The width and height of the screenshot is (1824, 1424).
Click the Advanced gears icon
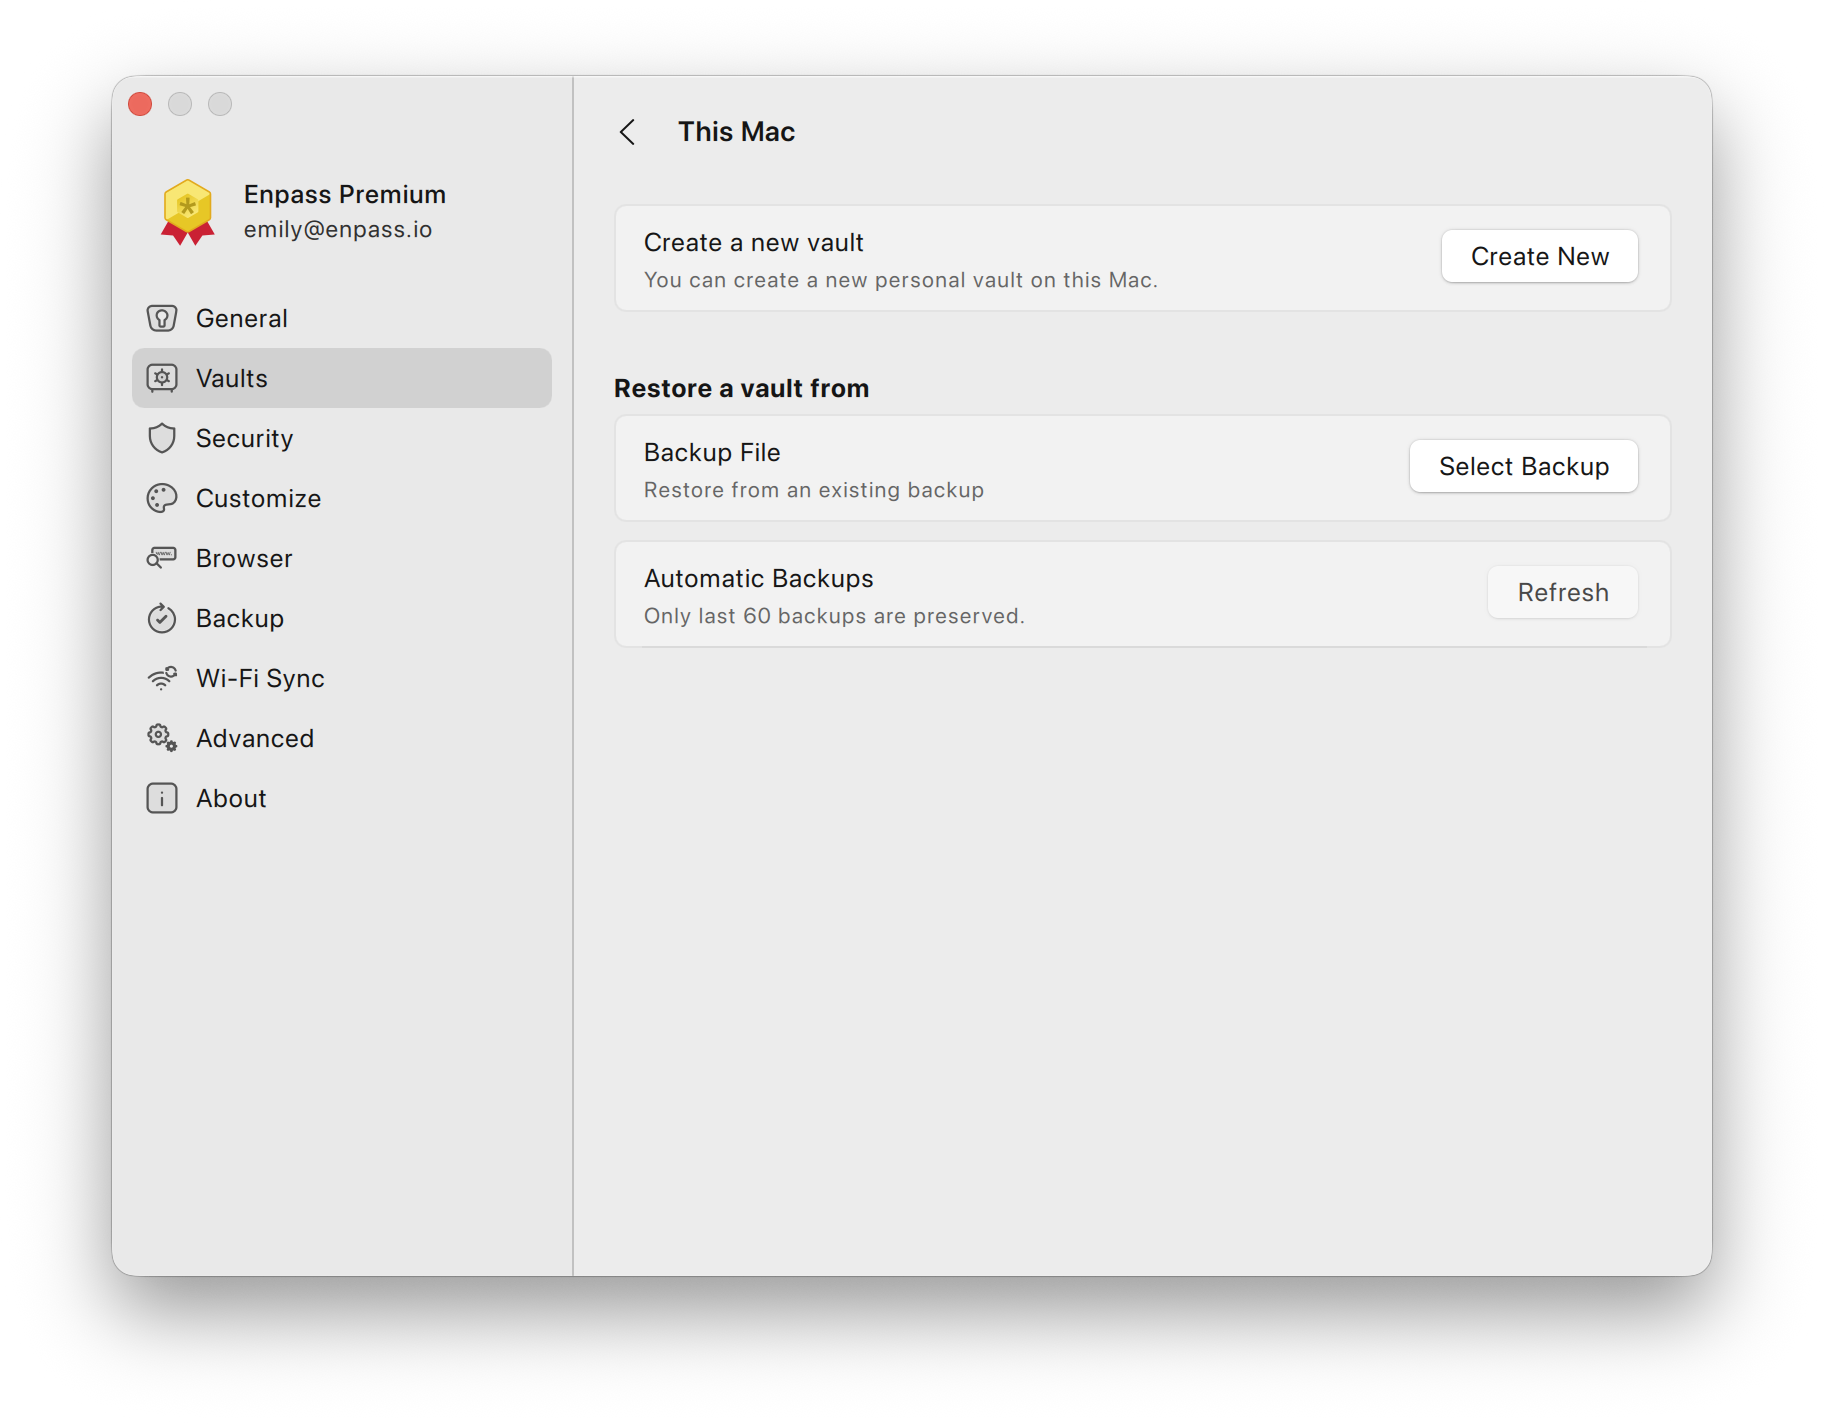(162, 738)
